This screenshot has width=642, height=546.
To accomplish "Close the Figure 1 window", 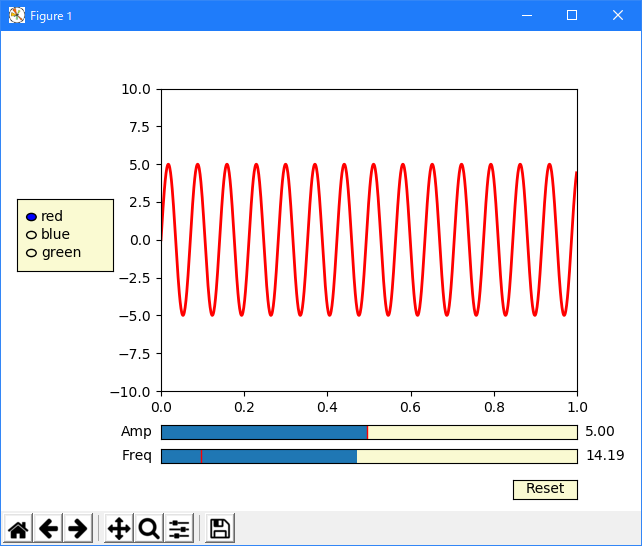I will [x=618, y=16].
